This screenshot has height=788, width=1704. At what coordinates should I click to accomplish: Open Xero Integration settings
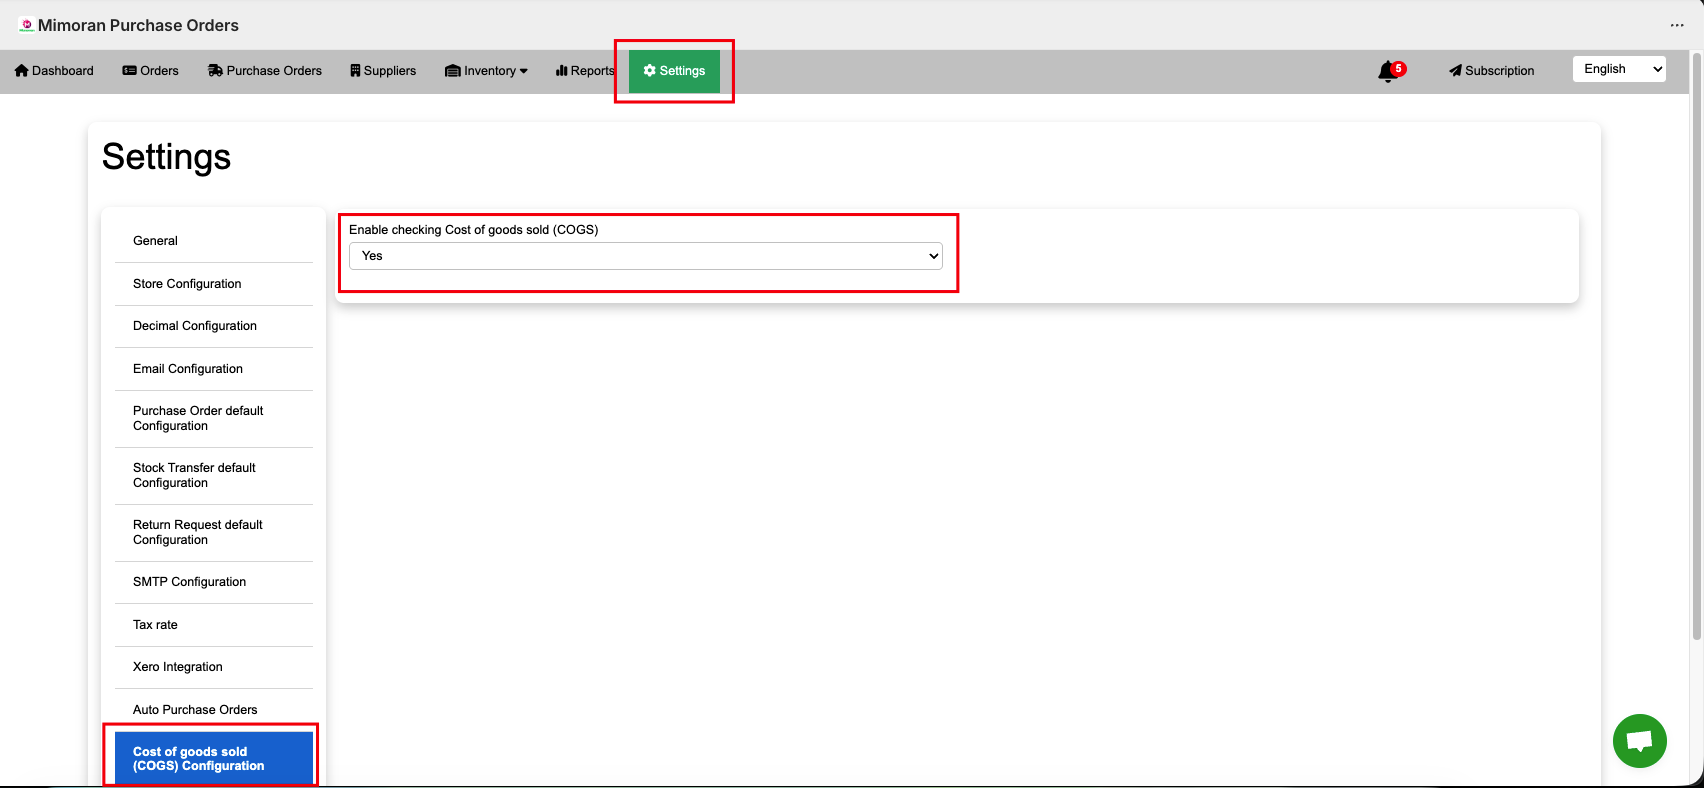pyautogui.click(x=178, y=667)
